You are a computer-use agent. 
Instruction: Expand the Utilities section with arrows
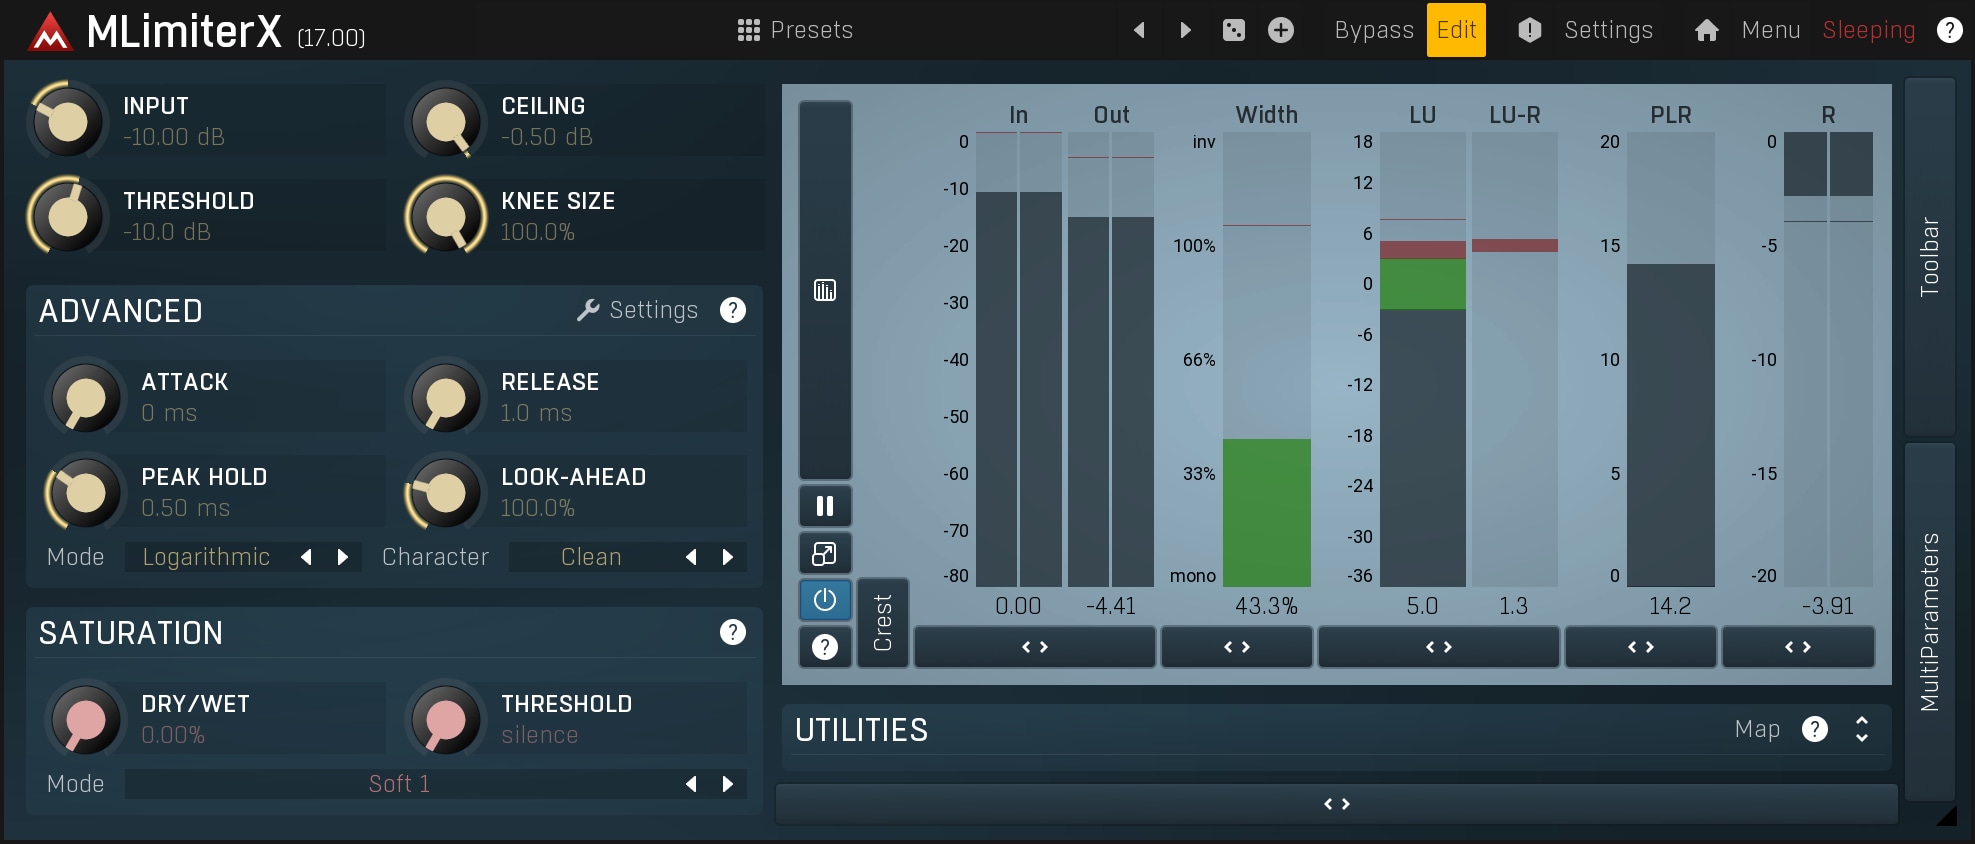[1861, 729]
